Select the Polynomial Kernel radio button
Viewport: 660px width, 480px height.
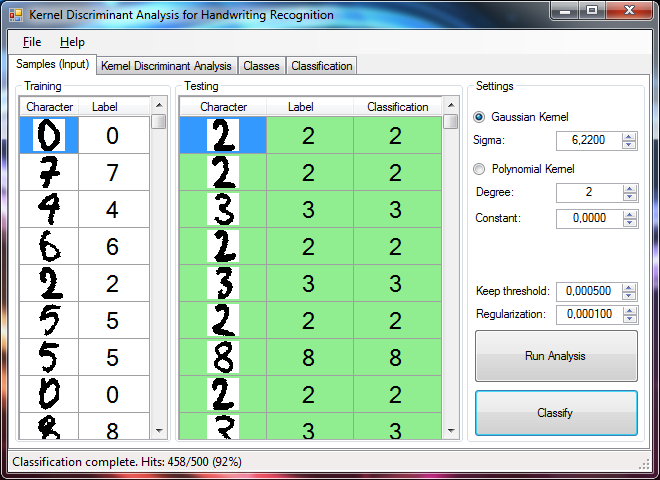479,169
